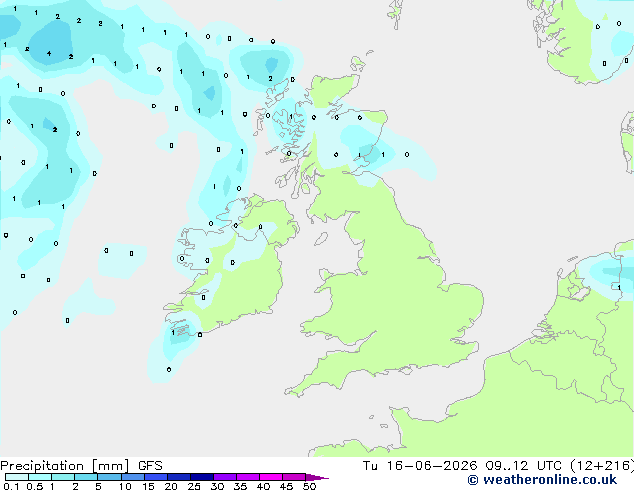Select legend swatch between 45 and 50
The height and width of the screenshot is (490, 634).
click(294, 477)
